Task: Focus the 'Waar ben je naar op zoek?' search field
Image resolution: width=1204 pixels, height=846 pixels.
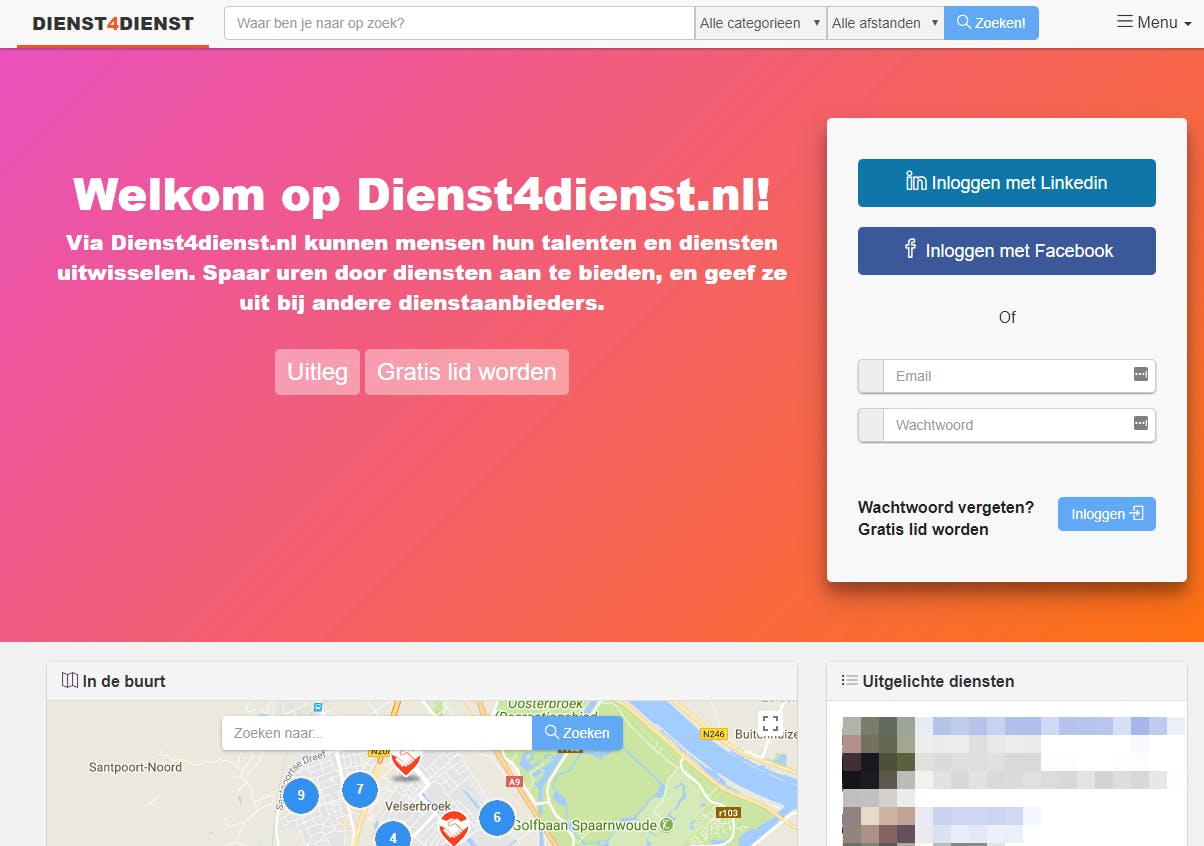Action: (x=459, y=23)
